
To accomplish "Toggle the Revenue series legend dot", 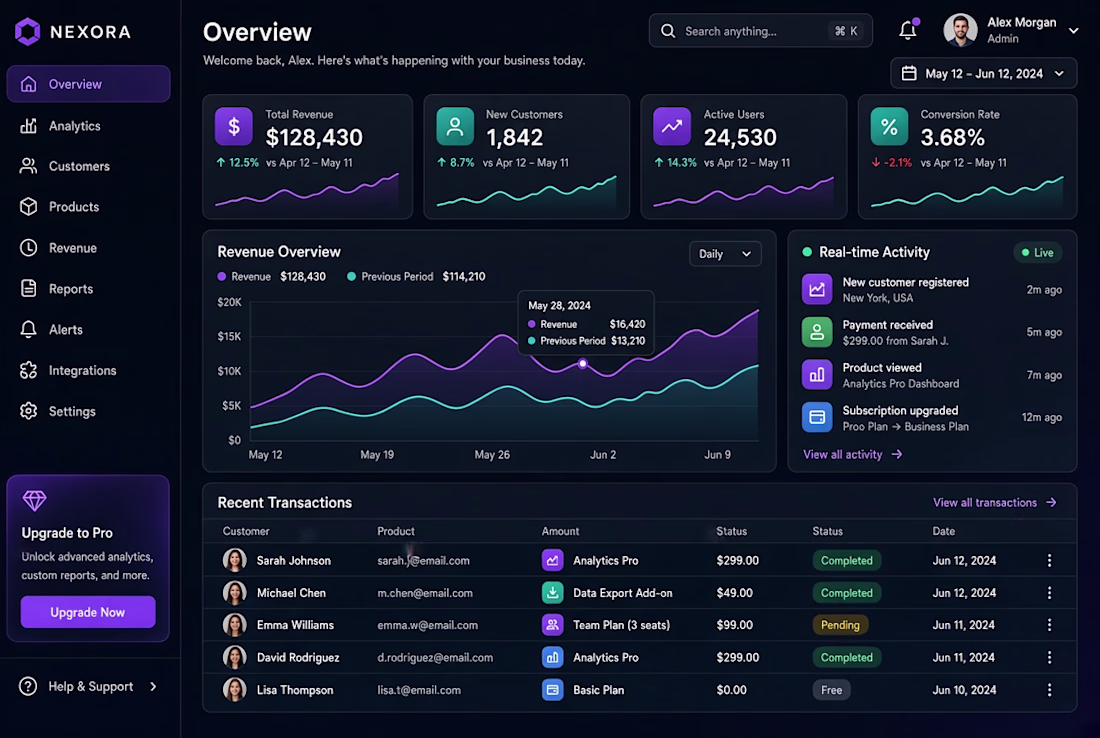I will 222,276.
